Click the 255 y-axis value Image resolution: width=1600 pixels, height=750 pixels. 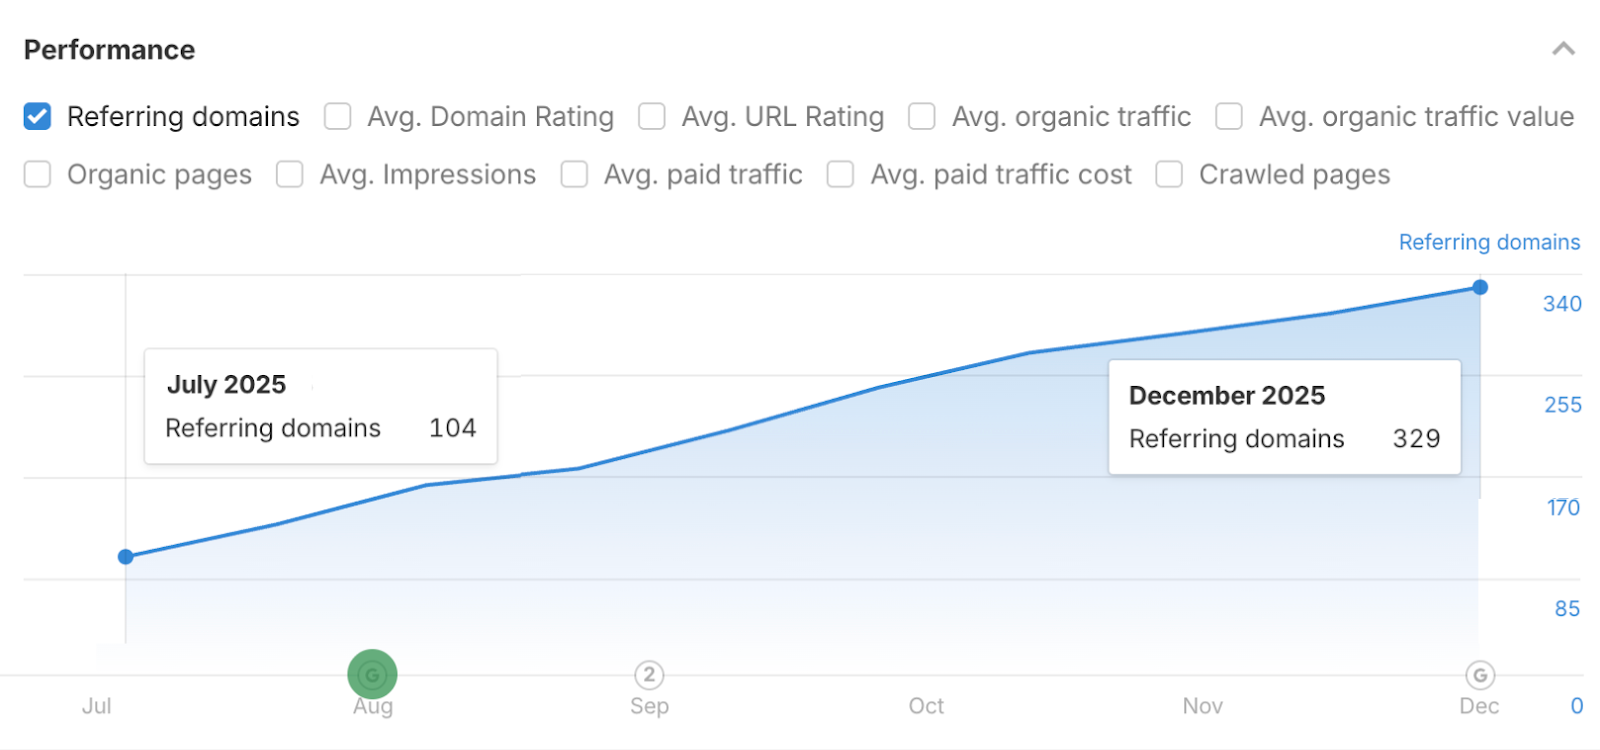pyautogui.click(x=1563, y=405)
